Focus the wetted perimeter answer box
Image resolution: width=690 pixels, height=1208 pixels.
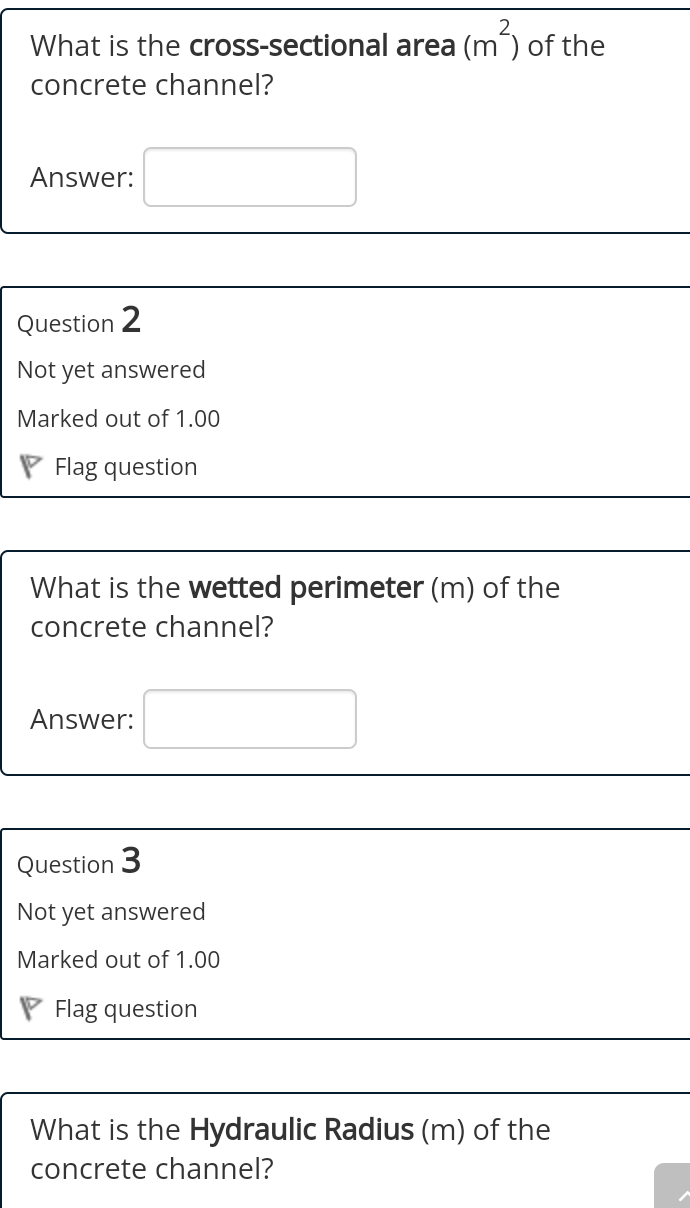point(250,719)
